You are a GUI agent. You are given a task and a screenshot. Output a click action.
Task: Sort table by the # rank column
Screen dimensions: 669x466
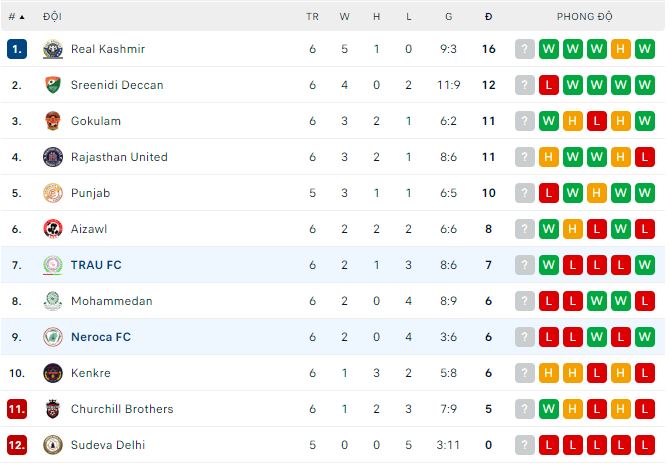[x=16, y=17]
